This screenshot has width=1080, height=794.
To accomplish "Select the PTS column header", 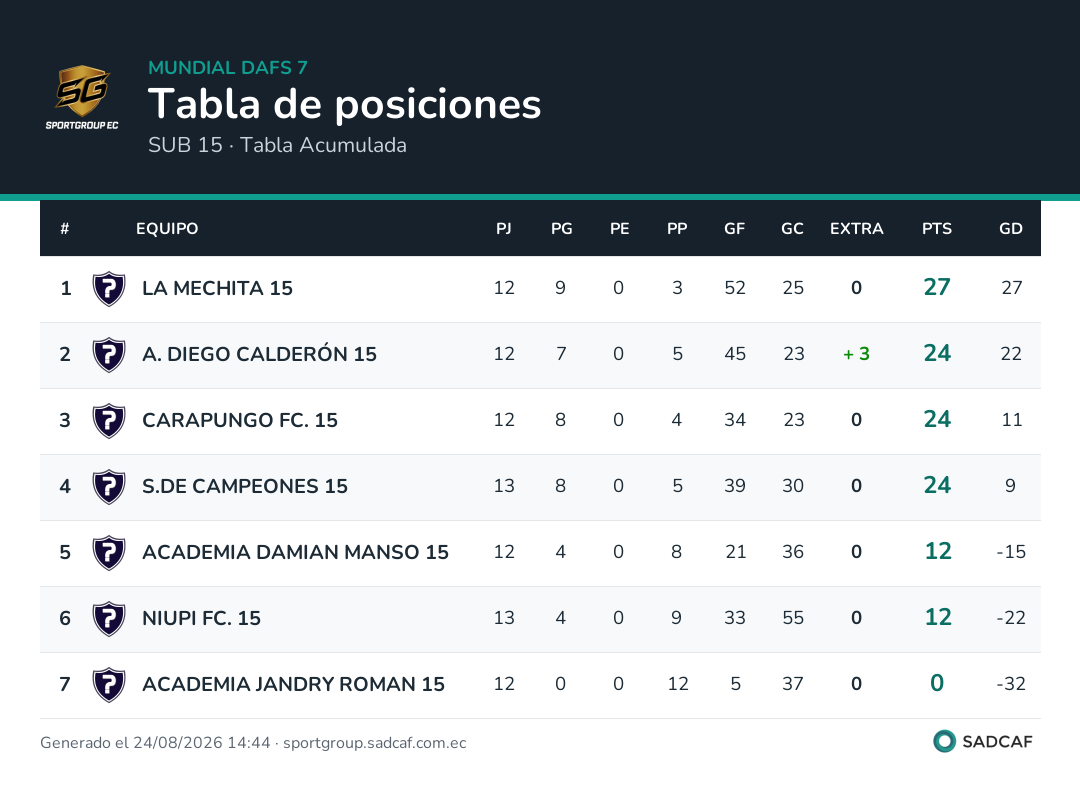I will pyautogui.click(x=937, y=229).
